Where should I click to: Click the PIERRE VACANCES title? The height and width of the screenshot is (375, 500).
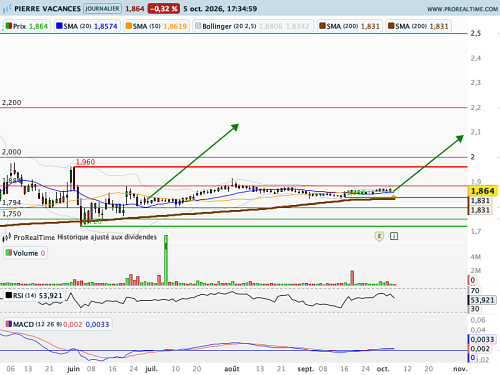point(47,9)
